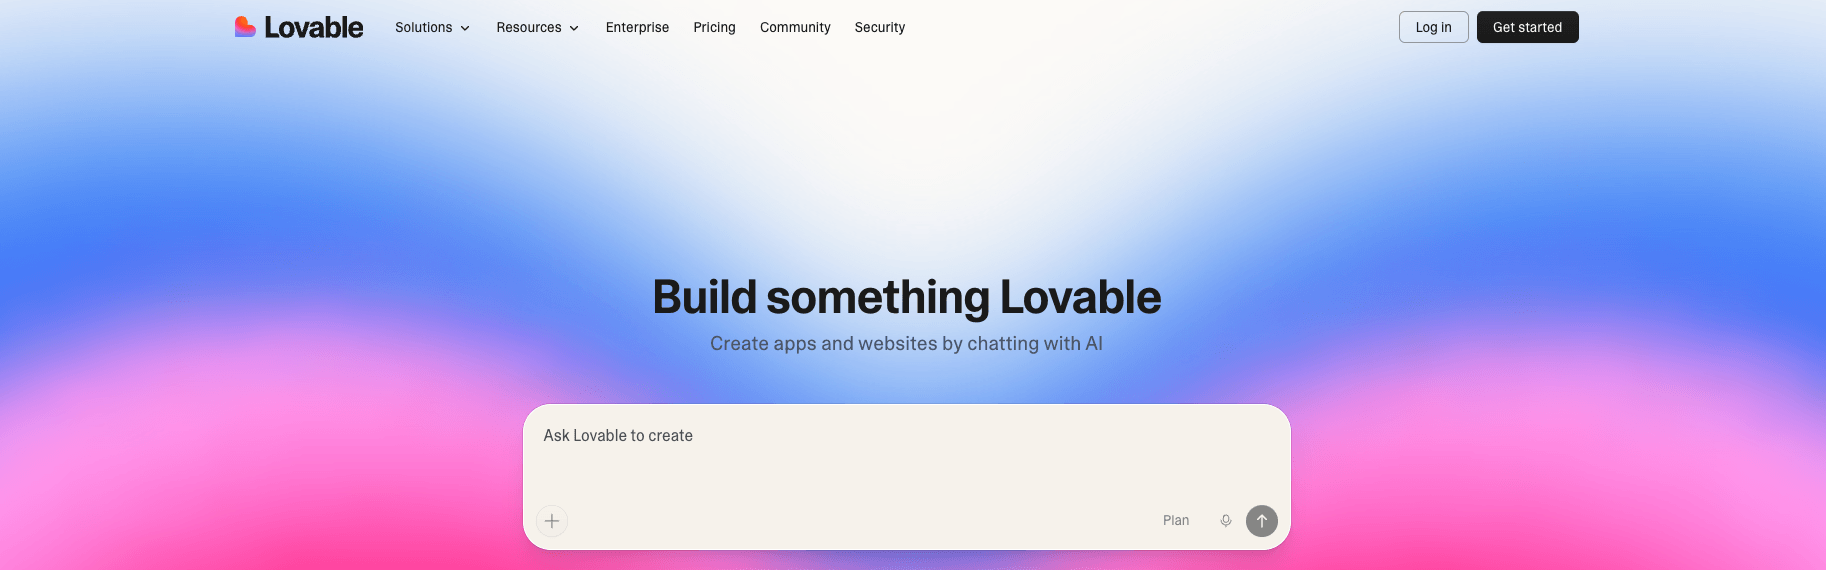The width and height of the screenshot is (1826, 570).
Task: Click the 'Create apps and websites' subtitle
Action: 906,344
